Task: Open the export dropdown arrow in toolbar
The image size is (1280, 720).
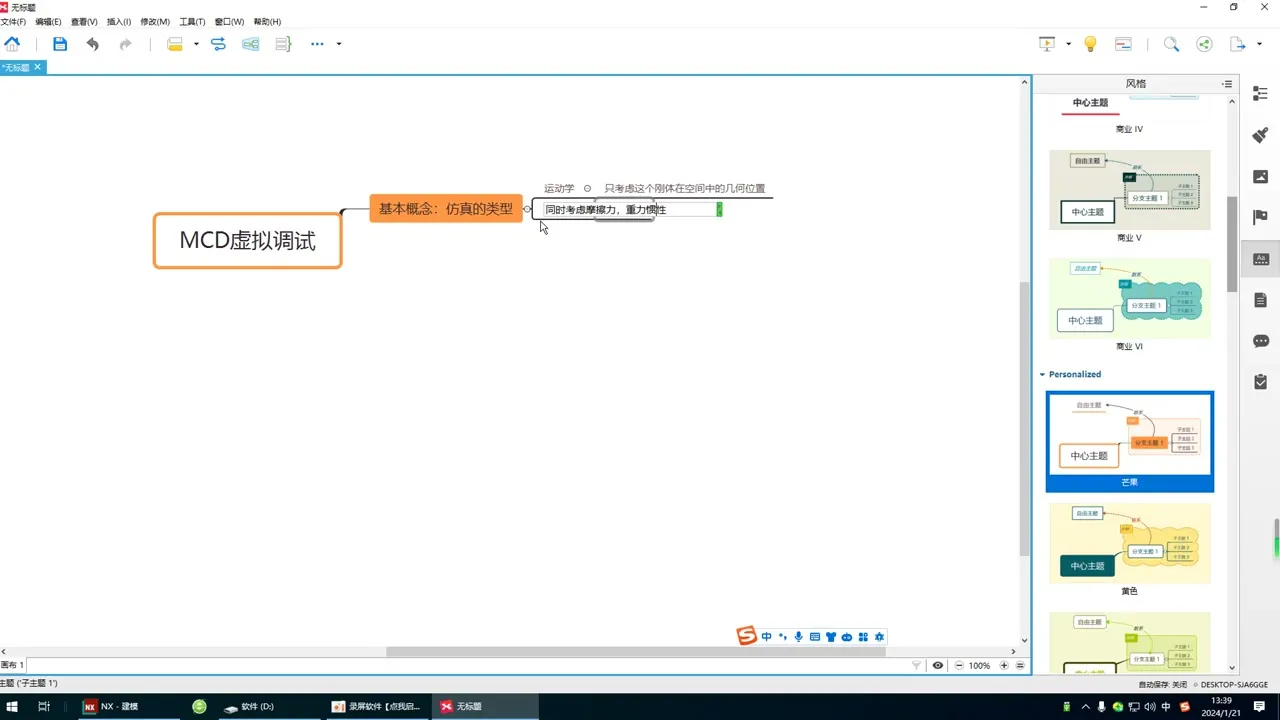Action: [x=1259, y=44]
